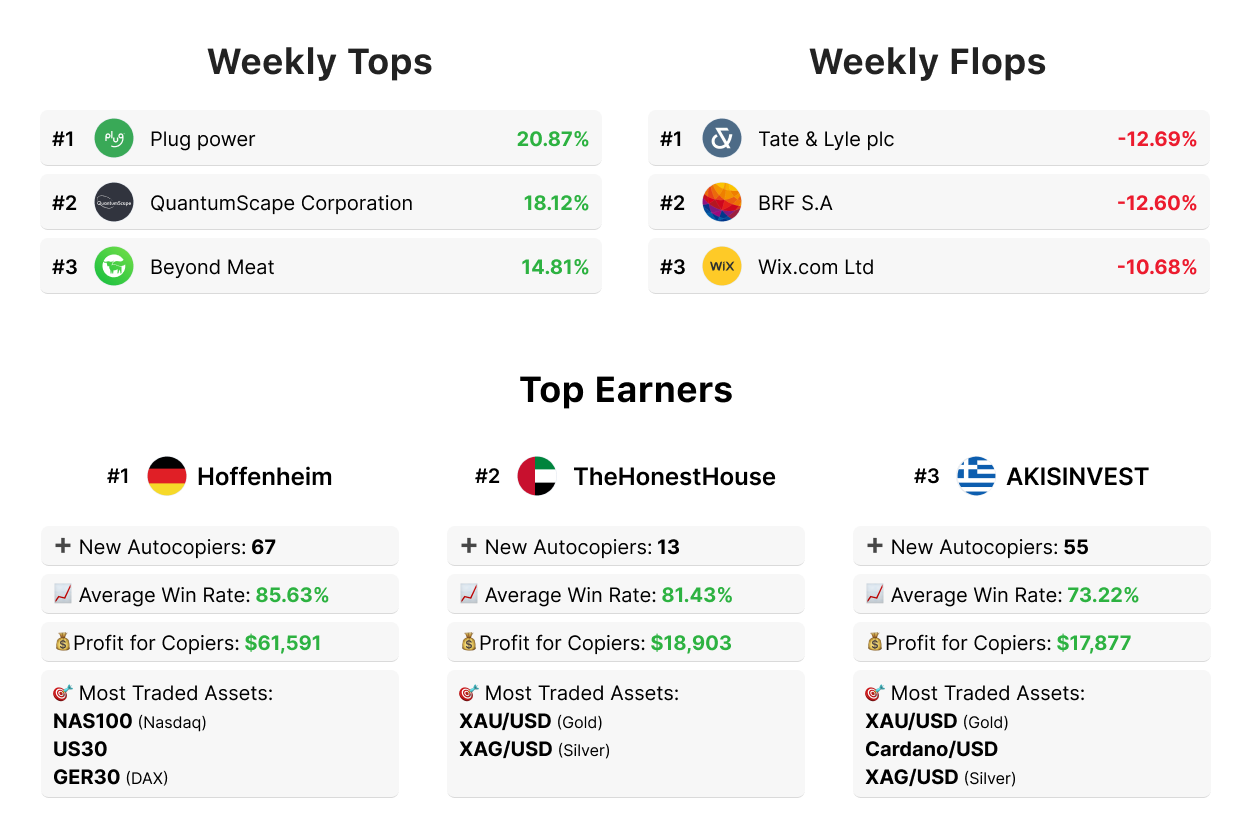Click the Wix.com yellow logo
Viewport: 1252px width, 838px height.
(x=722, y=267)
